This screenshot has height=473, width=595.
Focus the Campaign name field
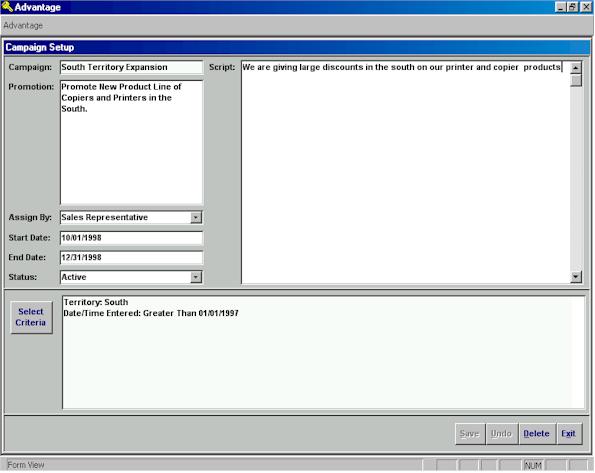coord(131,67)
